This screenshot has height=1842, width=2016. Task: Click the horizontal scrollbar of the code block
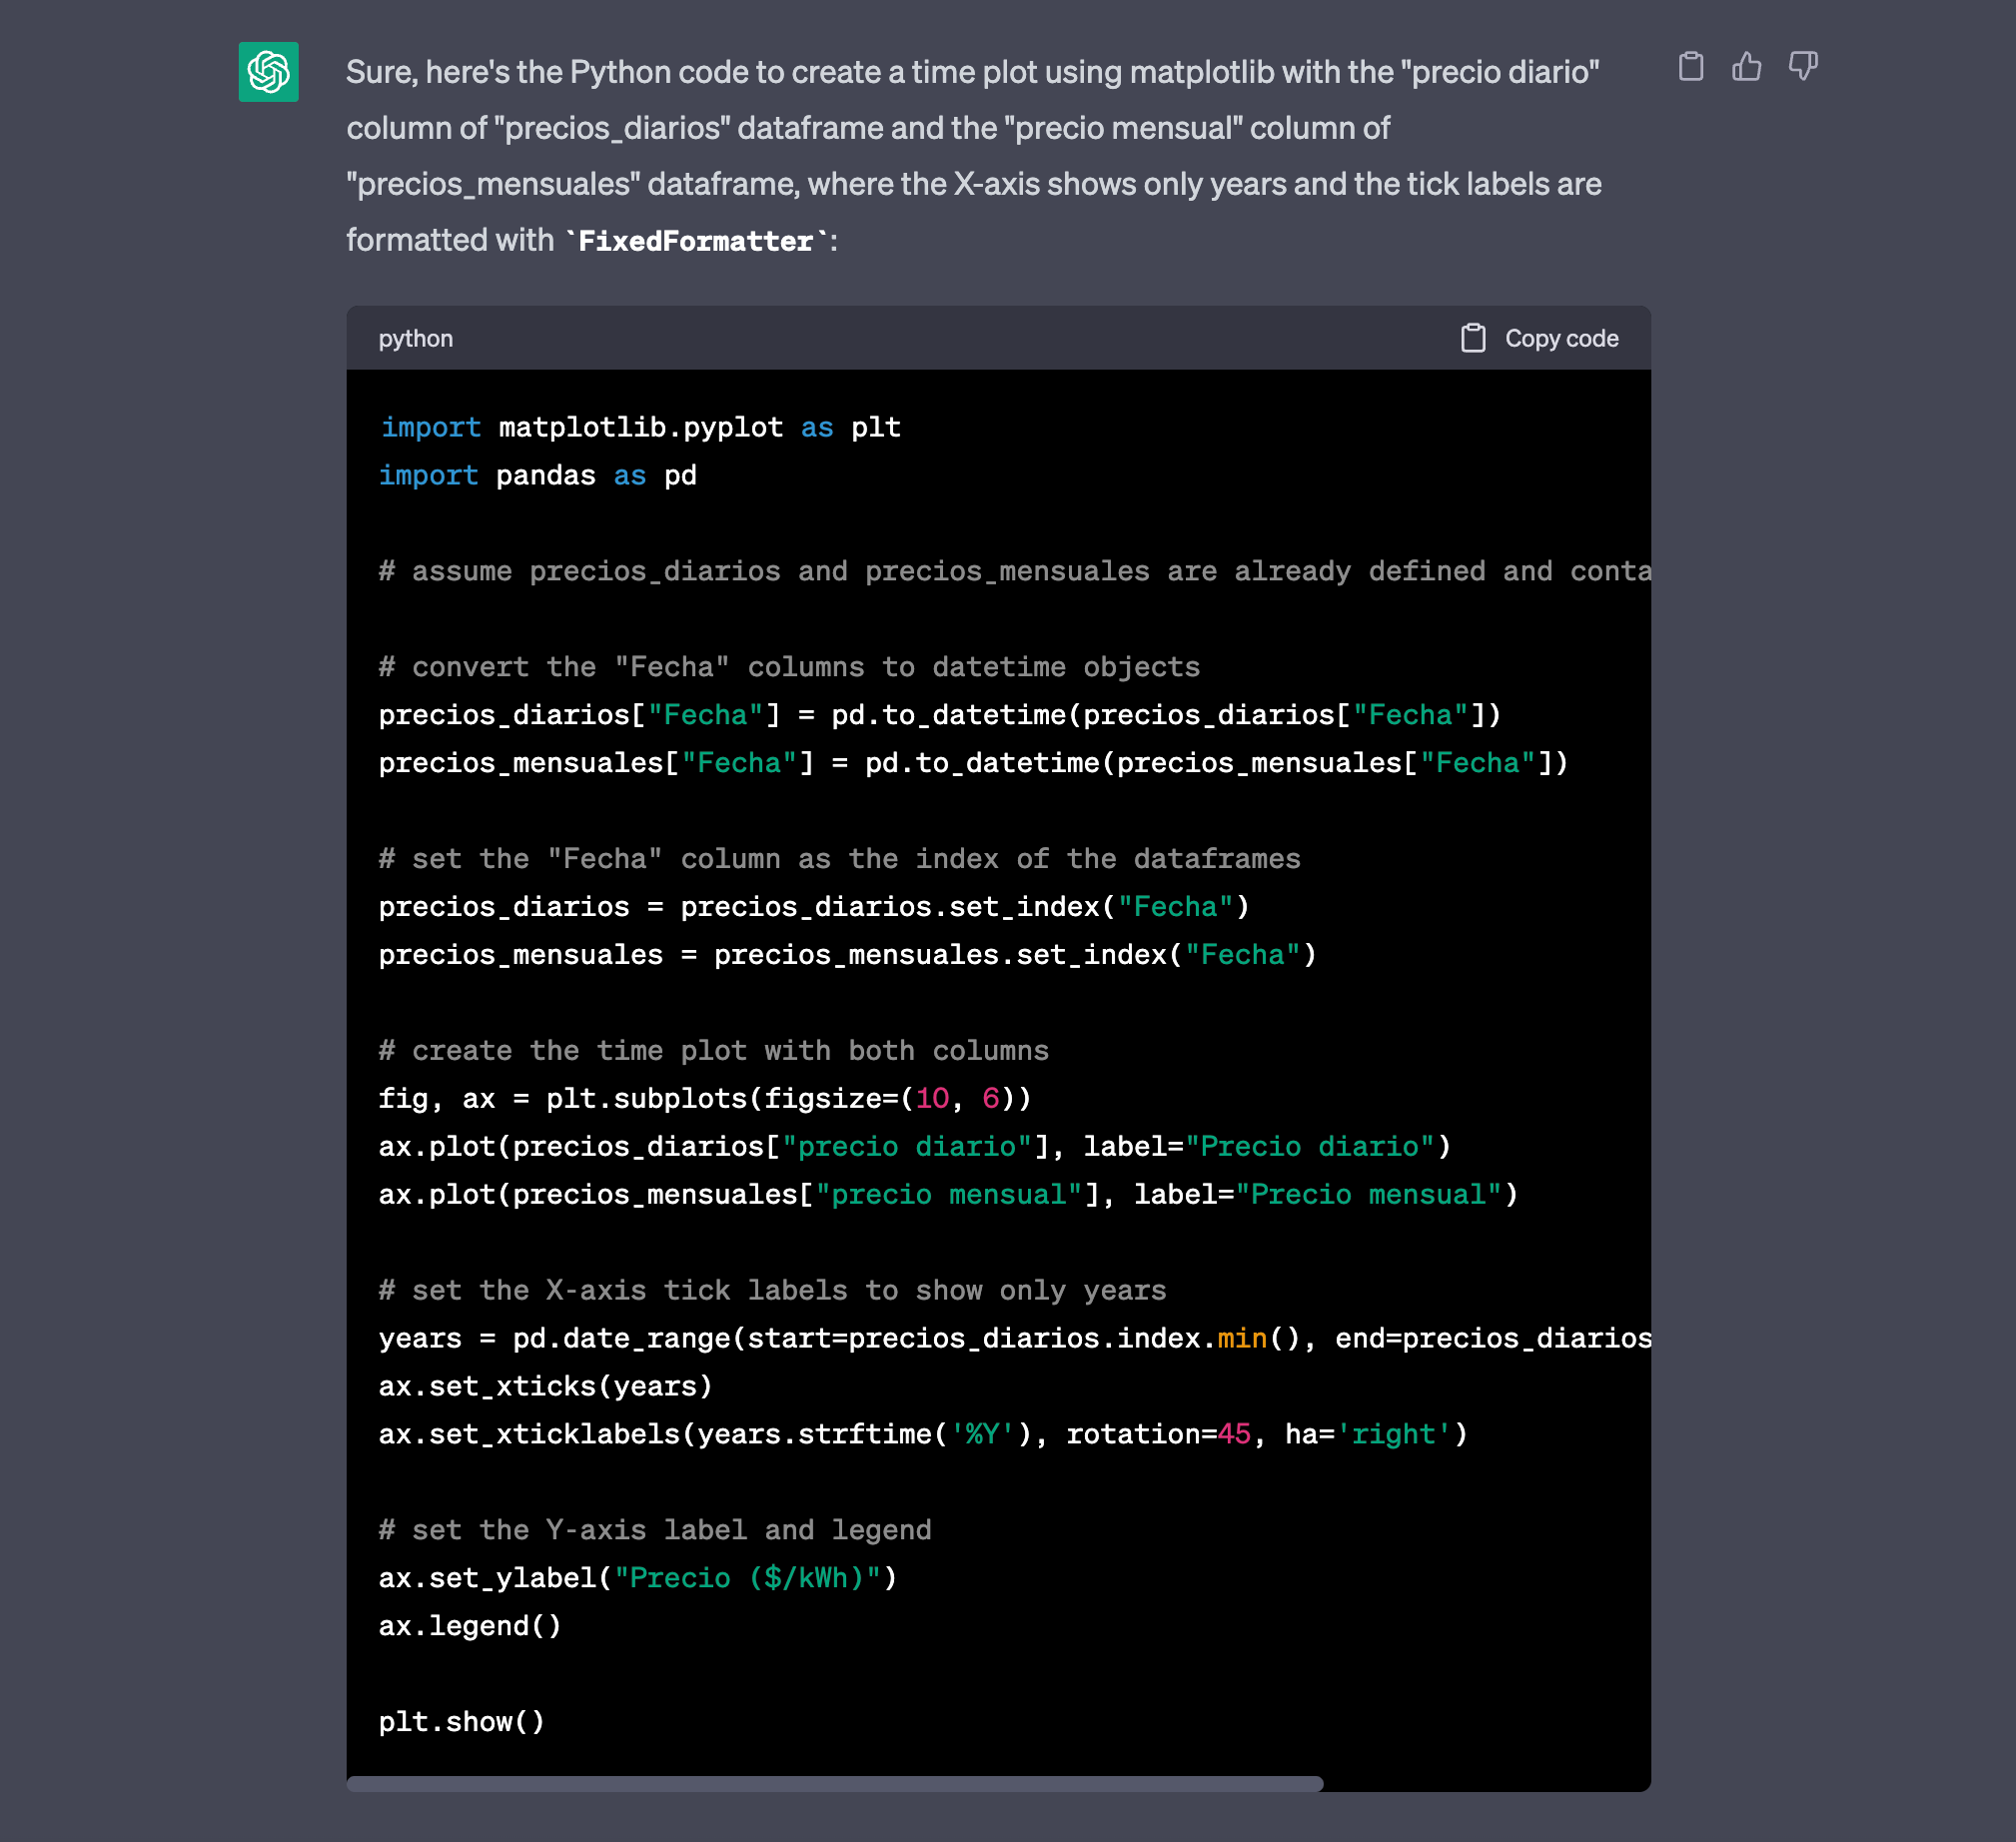835,1783
